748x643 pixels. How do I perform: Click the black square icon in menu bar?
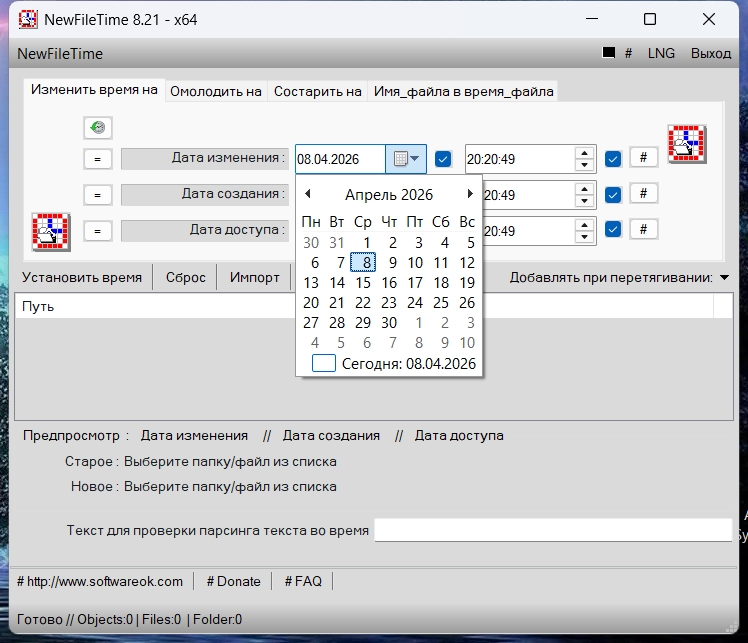pyautogui.click(x=609, y=52)
